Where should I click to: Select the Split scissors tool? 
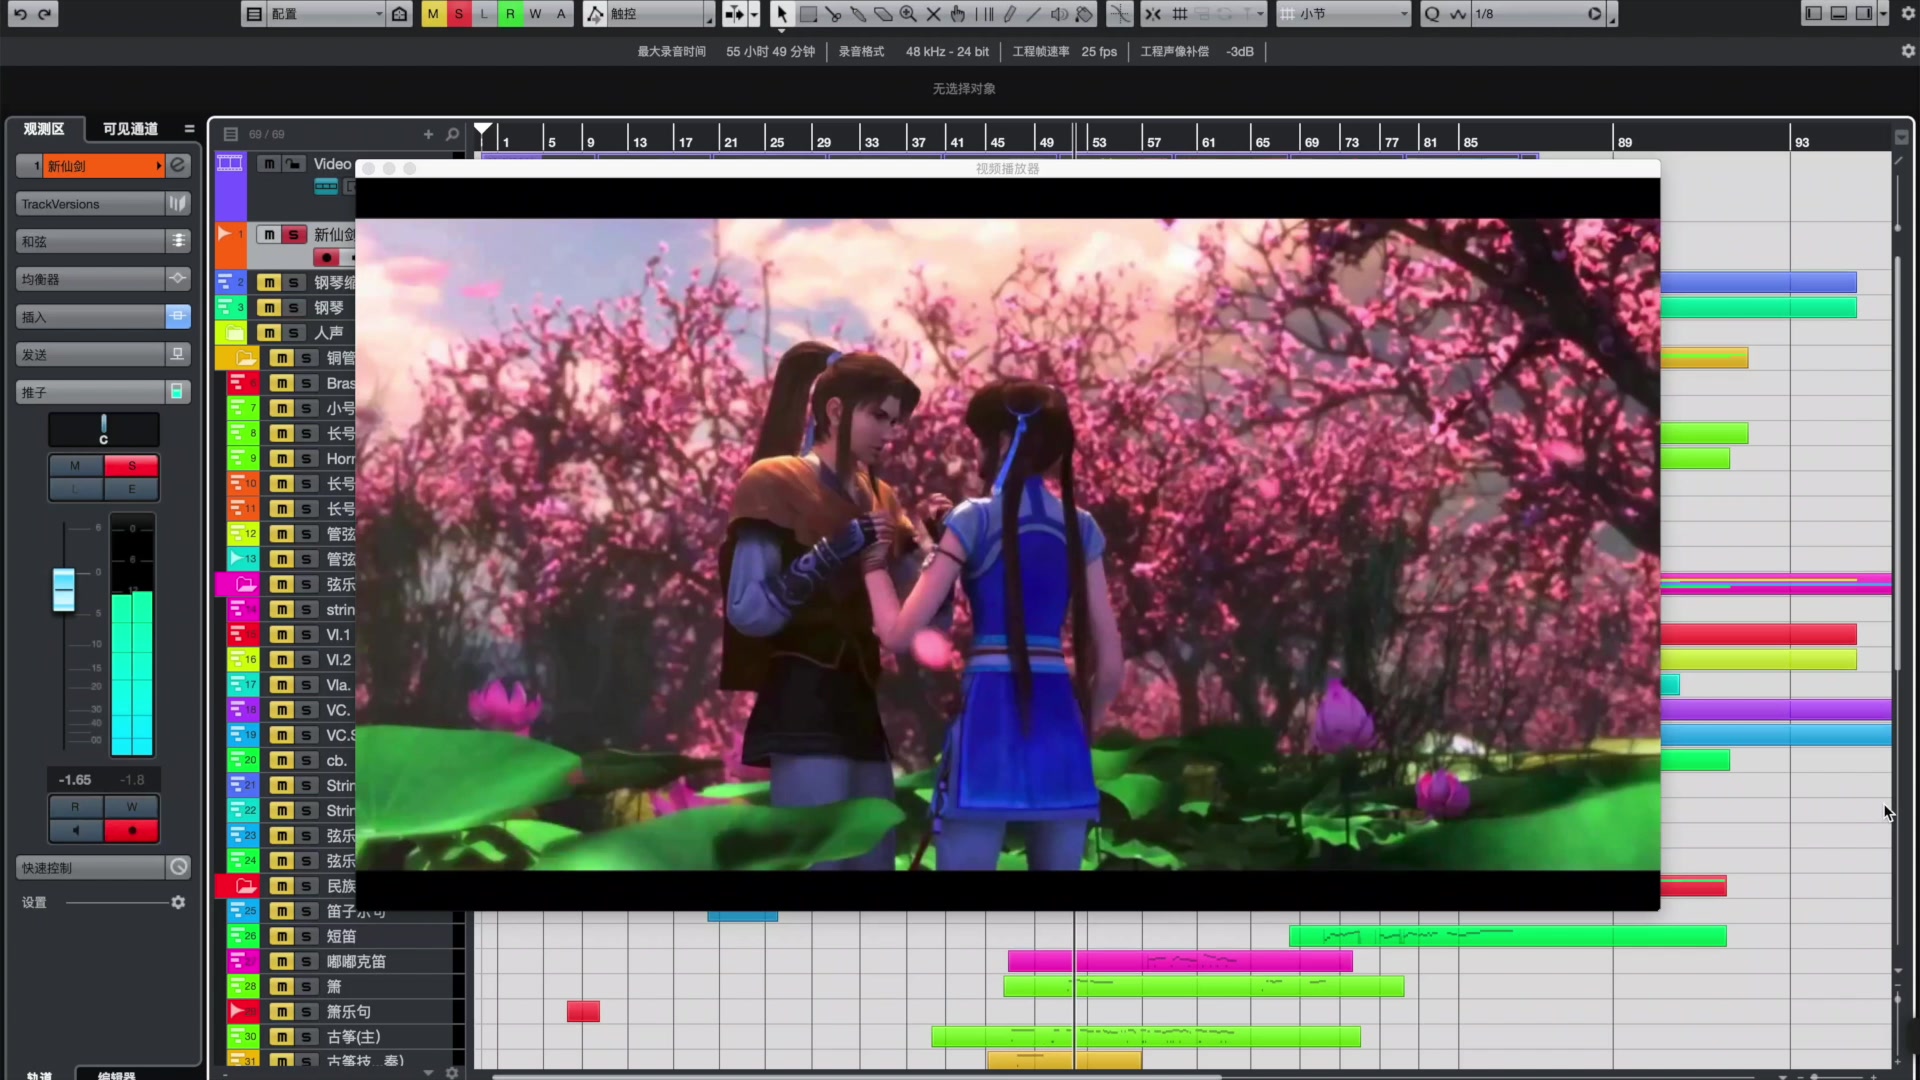833,14
